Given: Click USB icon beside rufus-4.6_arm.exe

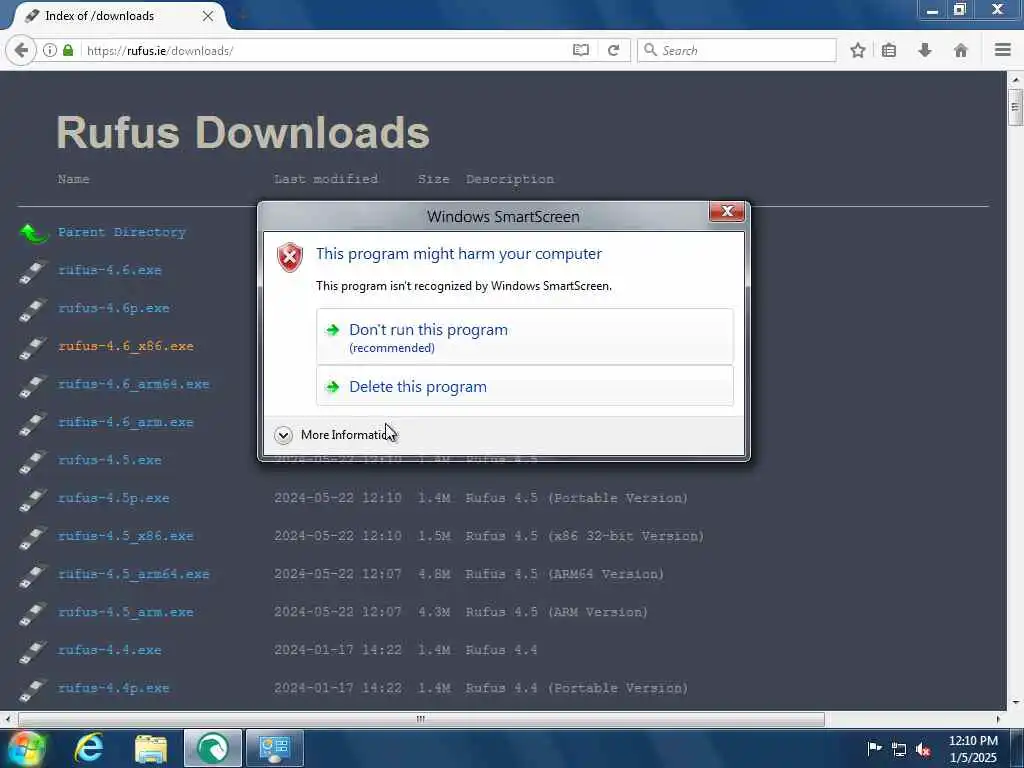Looking at the screenshot, I should 33,424.
